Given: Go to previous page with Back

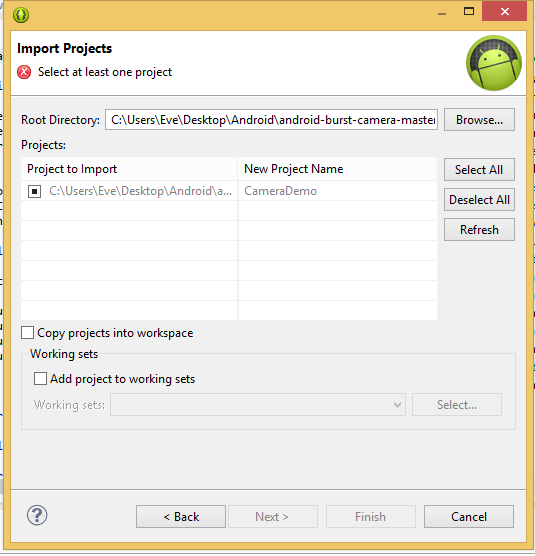Looking at the screenshot, I should (x=181, y=517).
